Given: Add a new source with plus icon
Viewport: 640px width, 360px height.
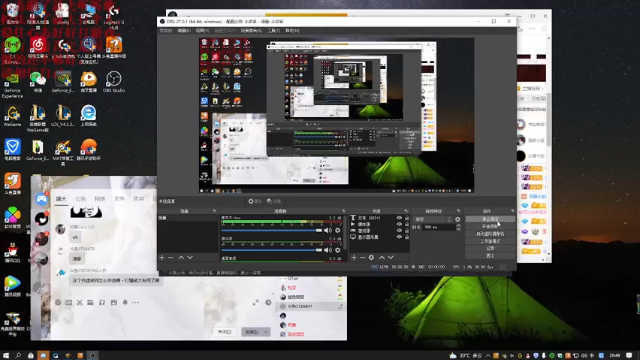Looking at the screenshot, I should 354,258.
